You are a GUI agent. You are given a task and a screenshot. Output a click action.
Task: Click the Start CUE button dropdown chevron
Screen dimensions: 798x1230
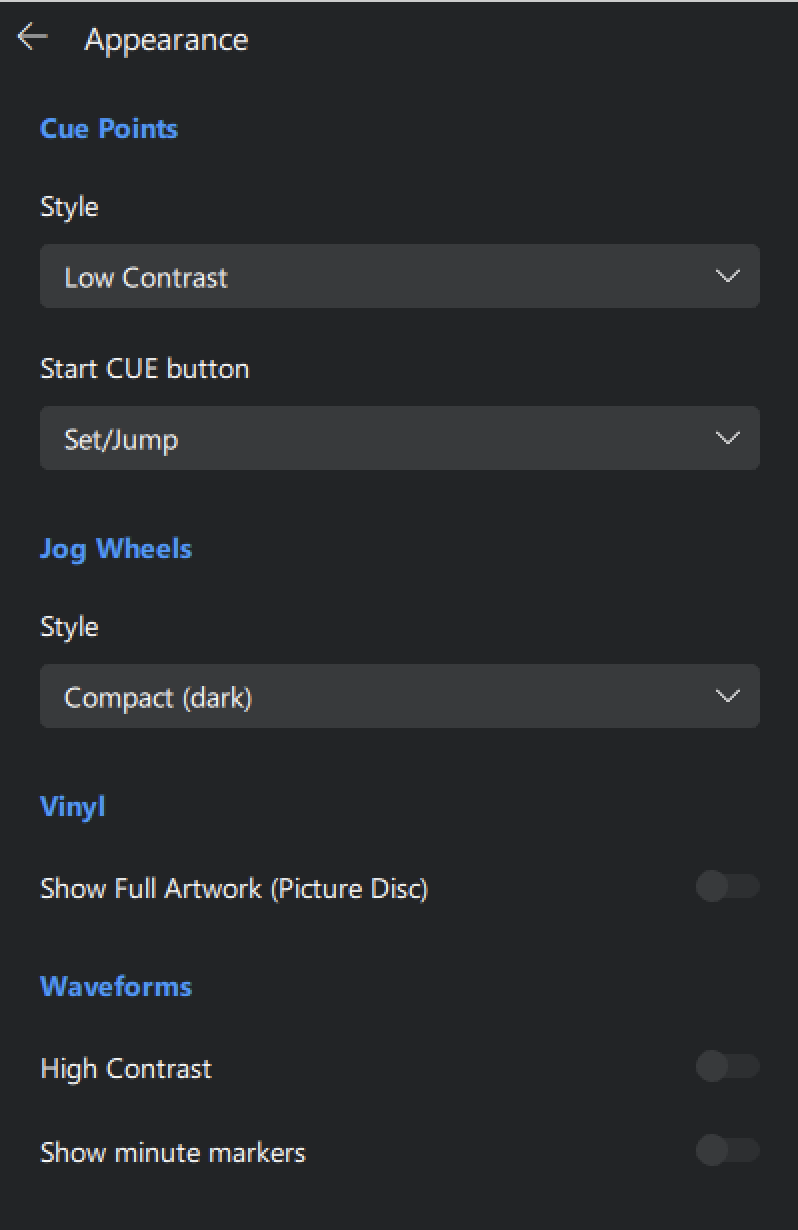coord(728,437)
